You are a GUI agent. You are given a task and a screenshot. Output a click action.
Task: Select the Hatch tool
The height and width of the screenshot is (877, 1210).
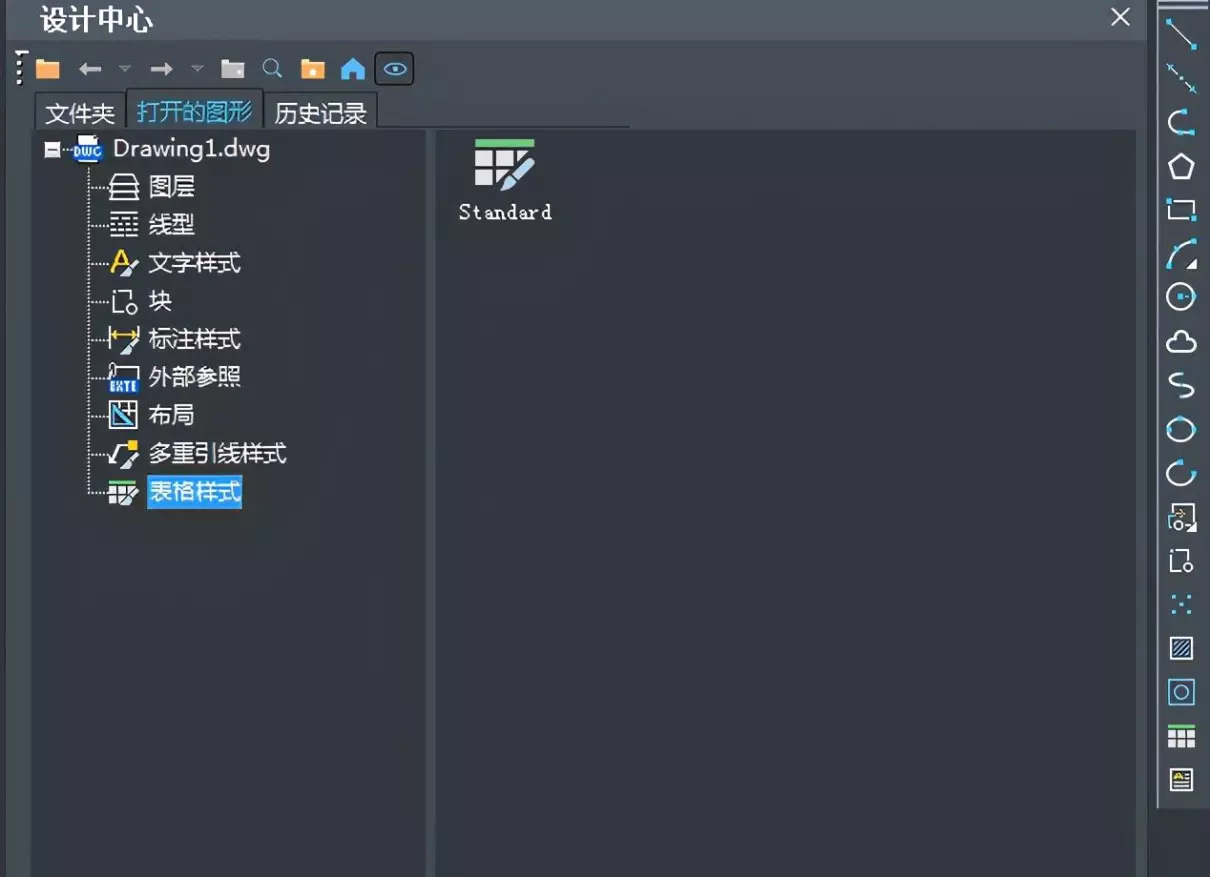[x=1181, y=648]
